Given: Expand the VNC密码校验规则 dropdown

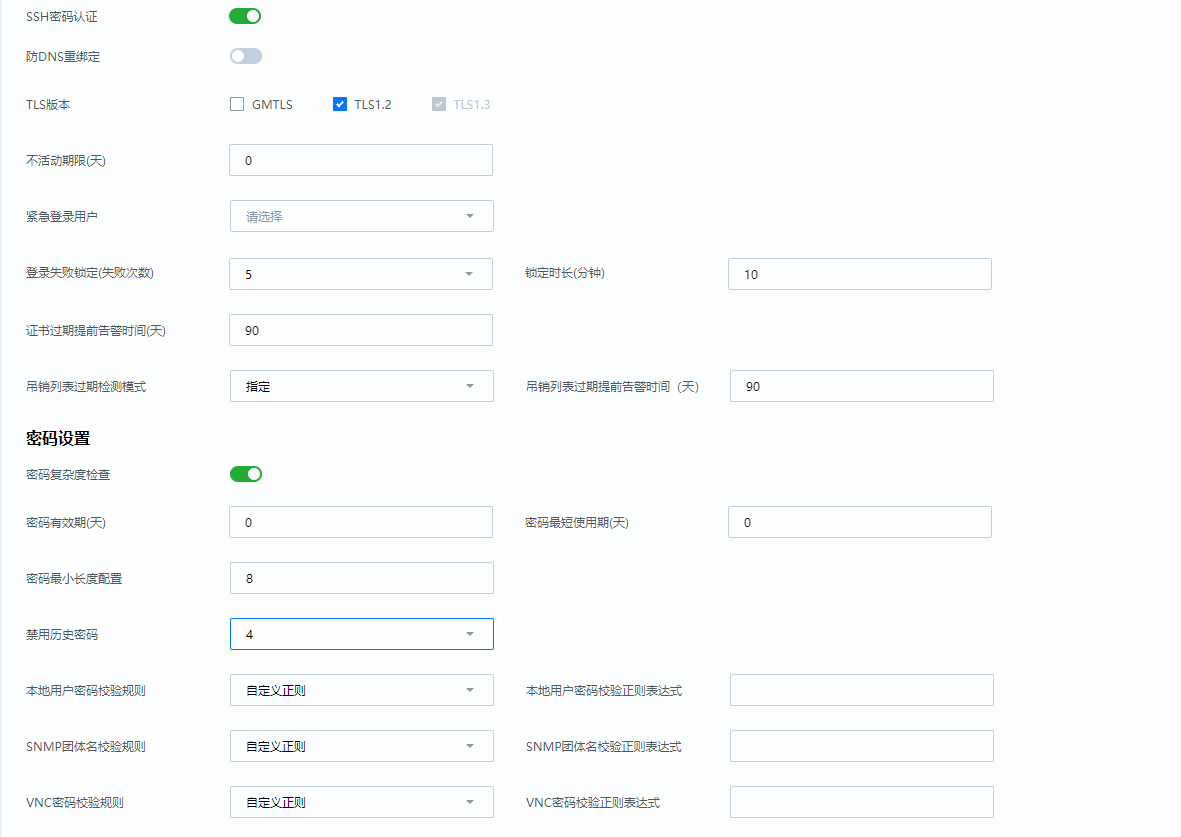Looking at the screenshot, I should point(361,802).
